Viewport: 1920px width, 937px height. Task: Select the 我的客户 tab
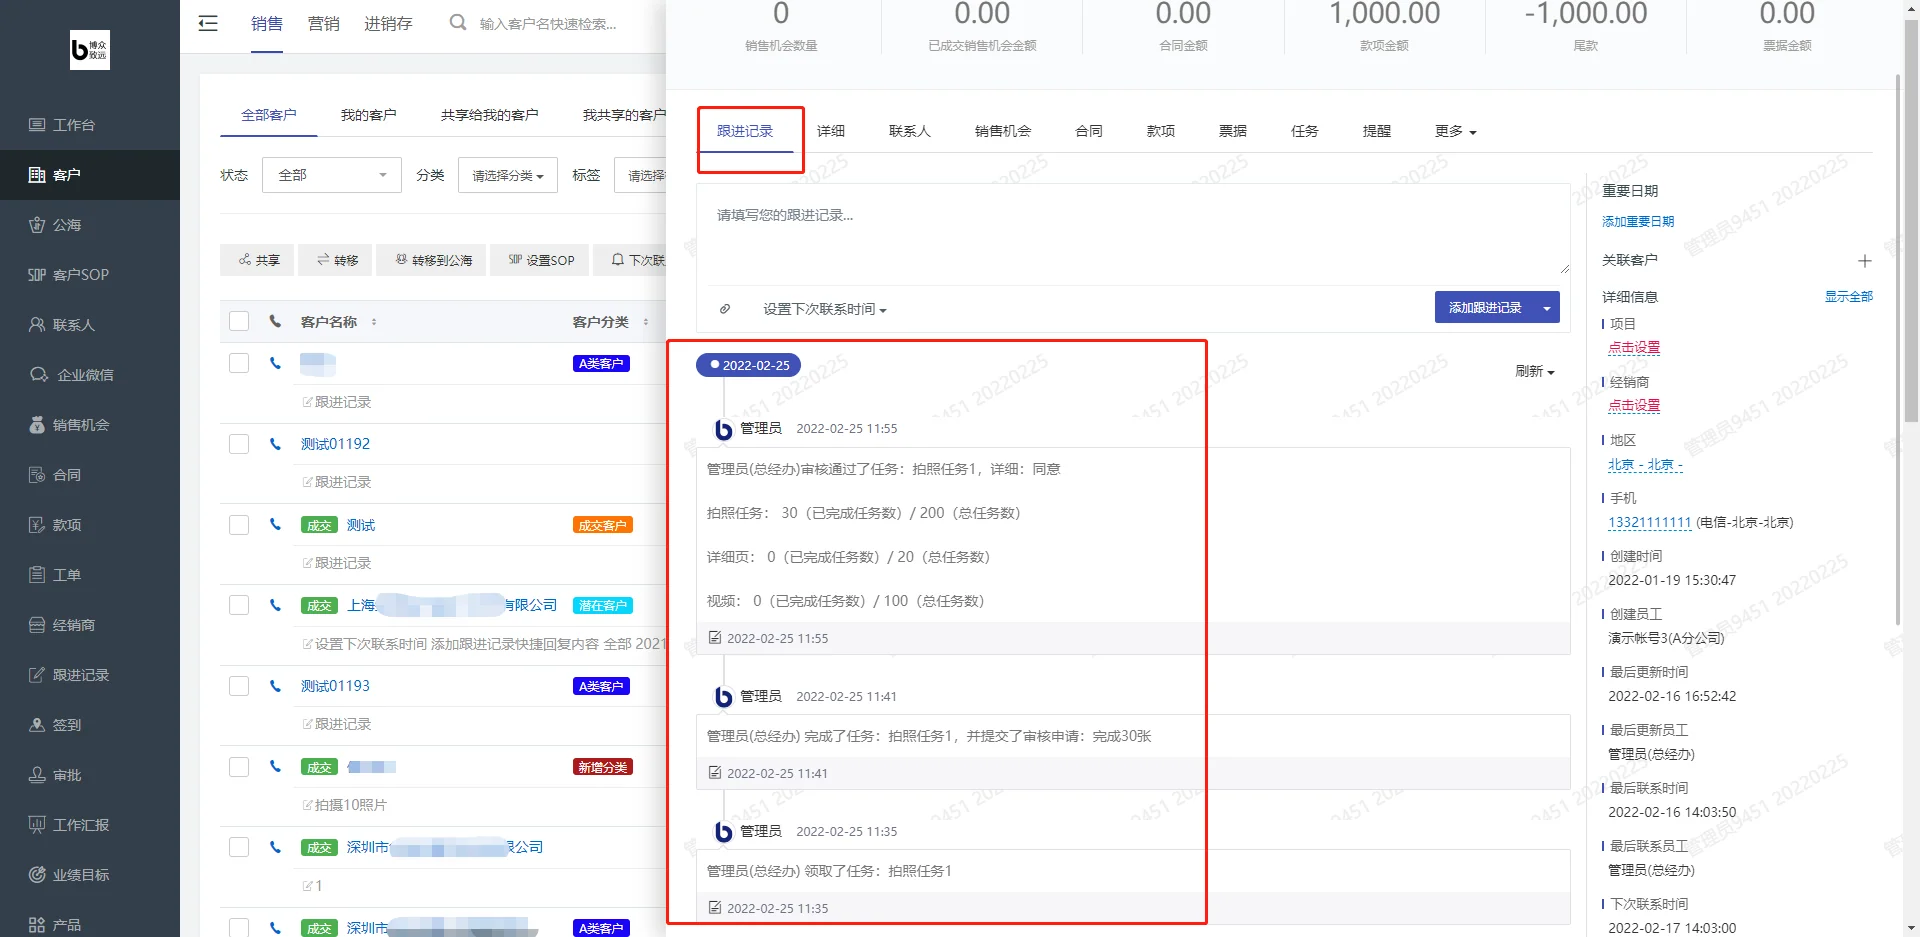368,115
